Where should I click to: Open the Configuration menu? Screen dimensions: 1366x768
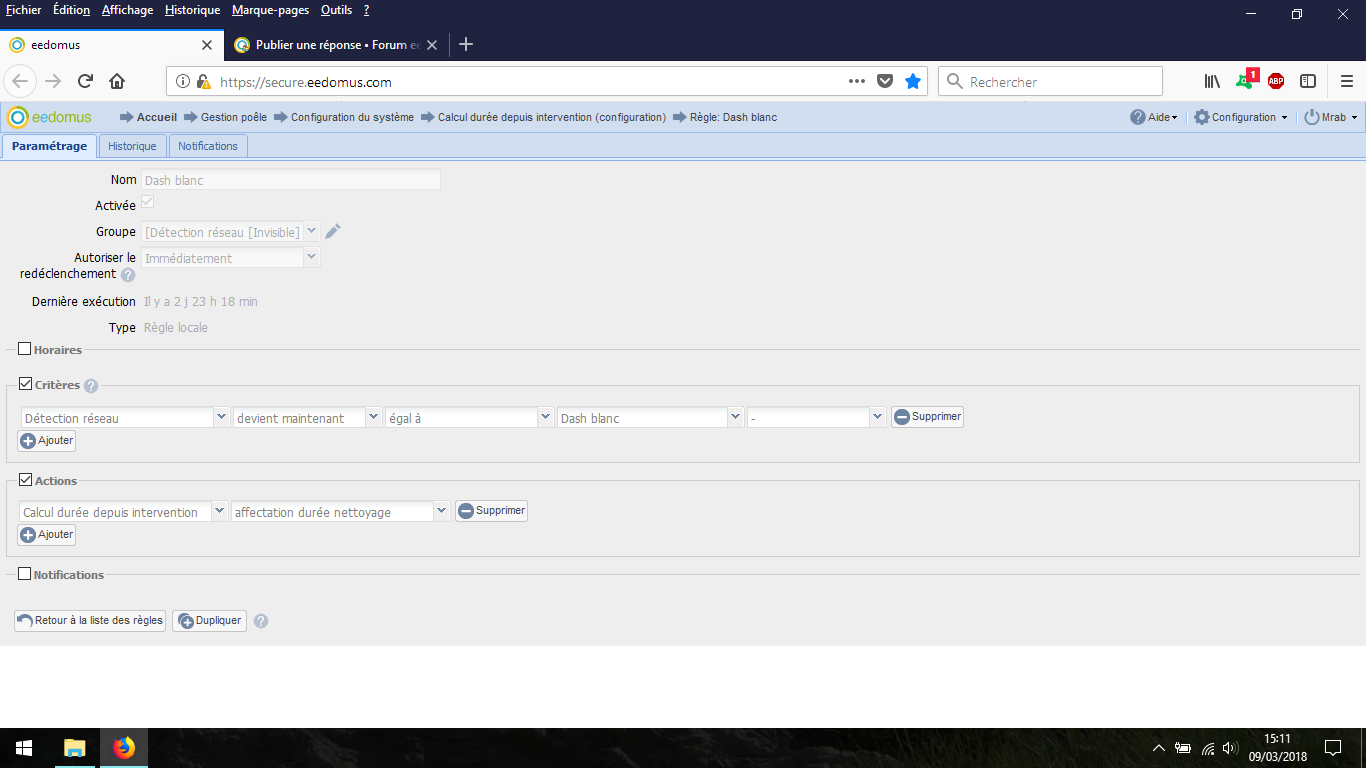coord(1241,117)
